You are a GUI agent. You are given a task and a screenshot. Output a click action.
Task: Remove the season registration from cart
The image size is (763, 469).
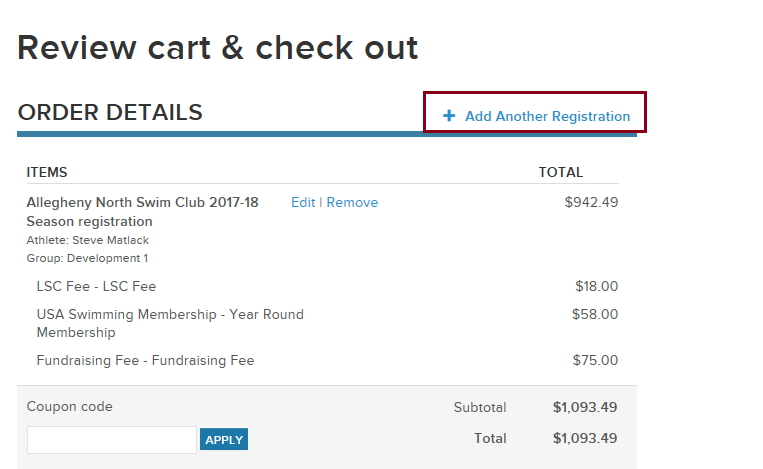[x=352, y=203]
